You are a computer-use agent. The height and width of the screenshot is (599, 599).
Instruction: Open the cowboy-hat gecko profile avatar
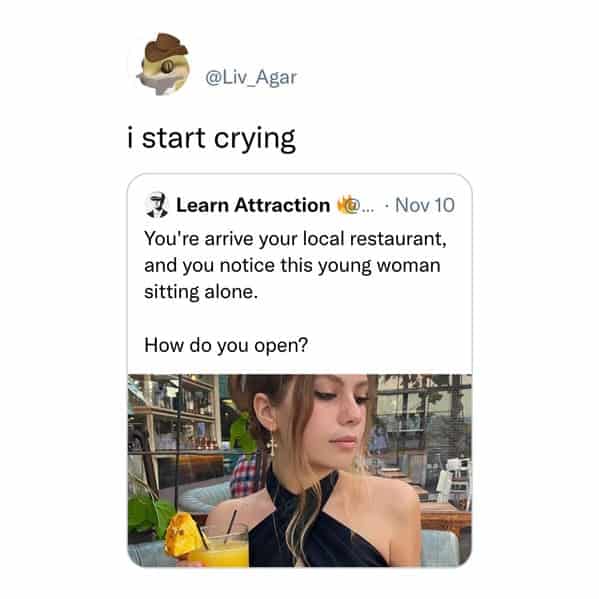[x=163, y=64]
